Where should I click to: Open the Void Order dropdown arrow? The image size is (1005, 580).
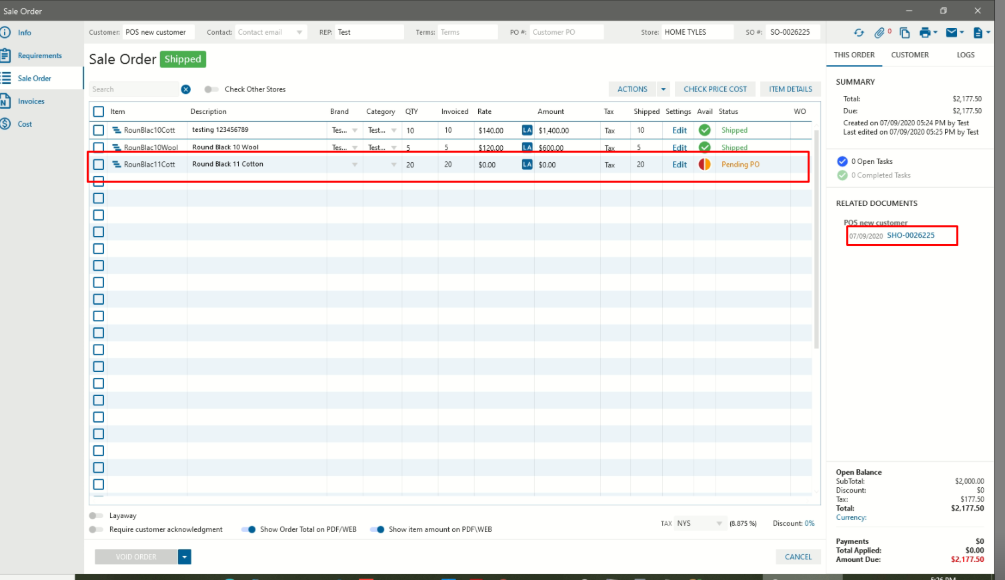pyautogui.click(x=185, y=556)
